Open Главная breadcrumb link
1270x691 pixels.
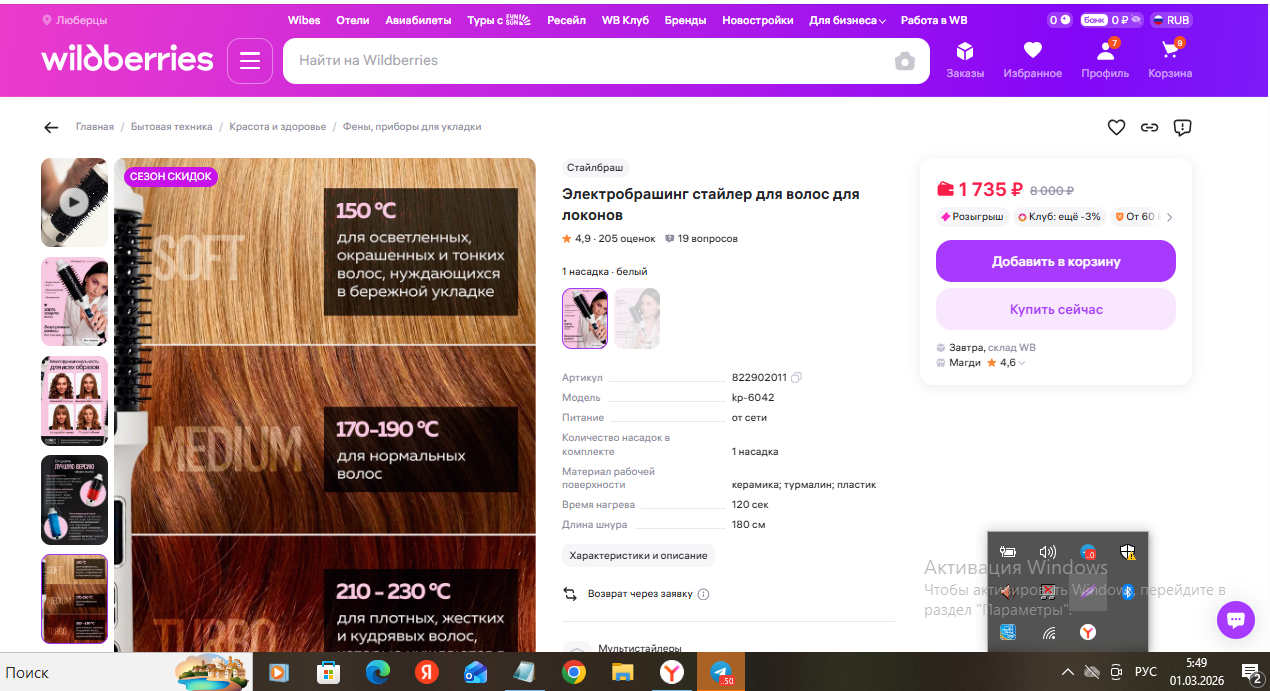coord(95,127)
